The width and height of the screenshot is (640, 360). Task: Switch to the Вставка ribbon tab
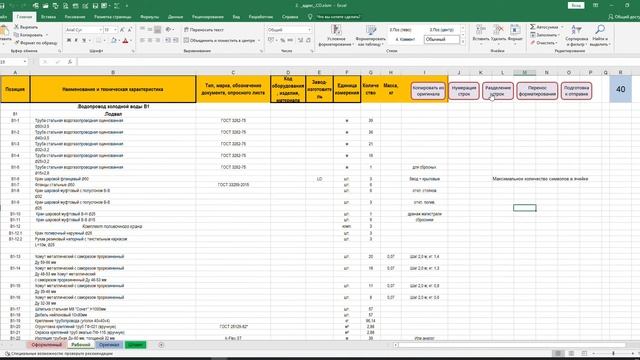(x=48, y=17)
